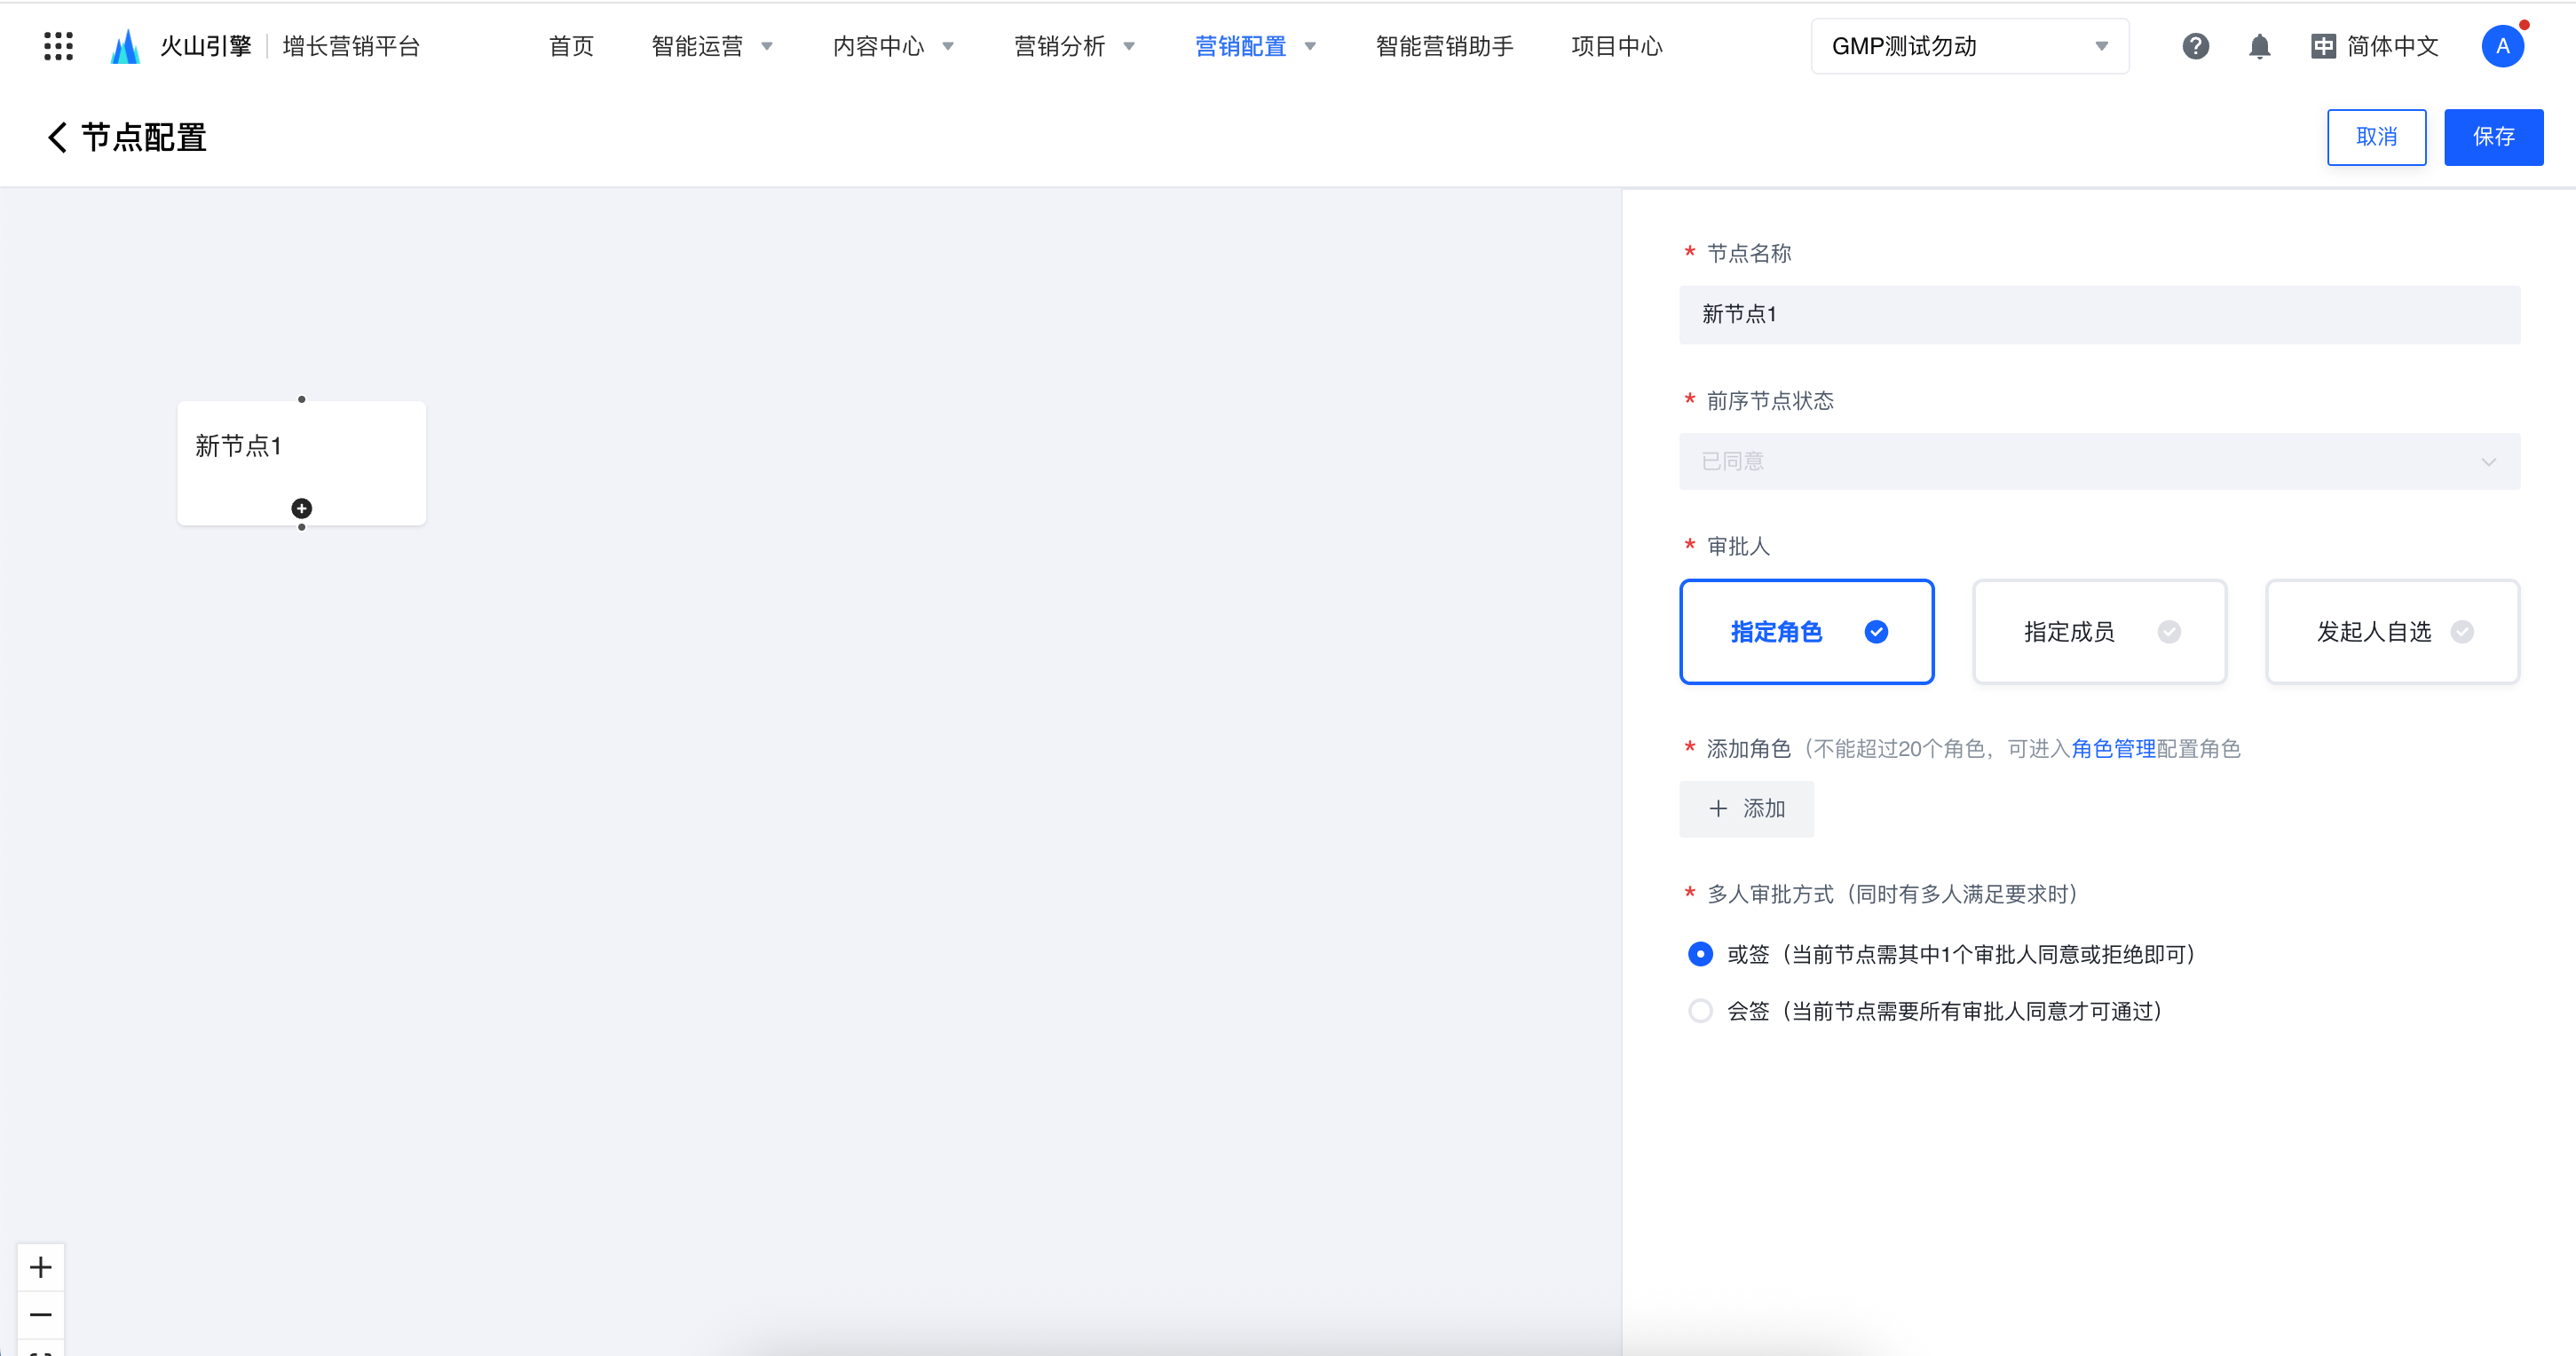The height and width of the screenshot is (1356, 2576).
Task: Click the Volcano Engine logo
Action: tap(125, 46)
